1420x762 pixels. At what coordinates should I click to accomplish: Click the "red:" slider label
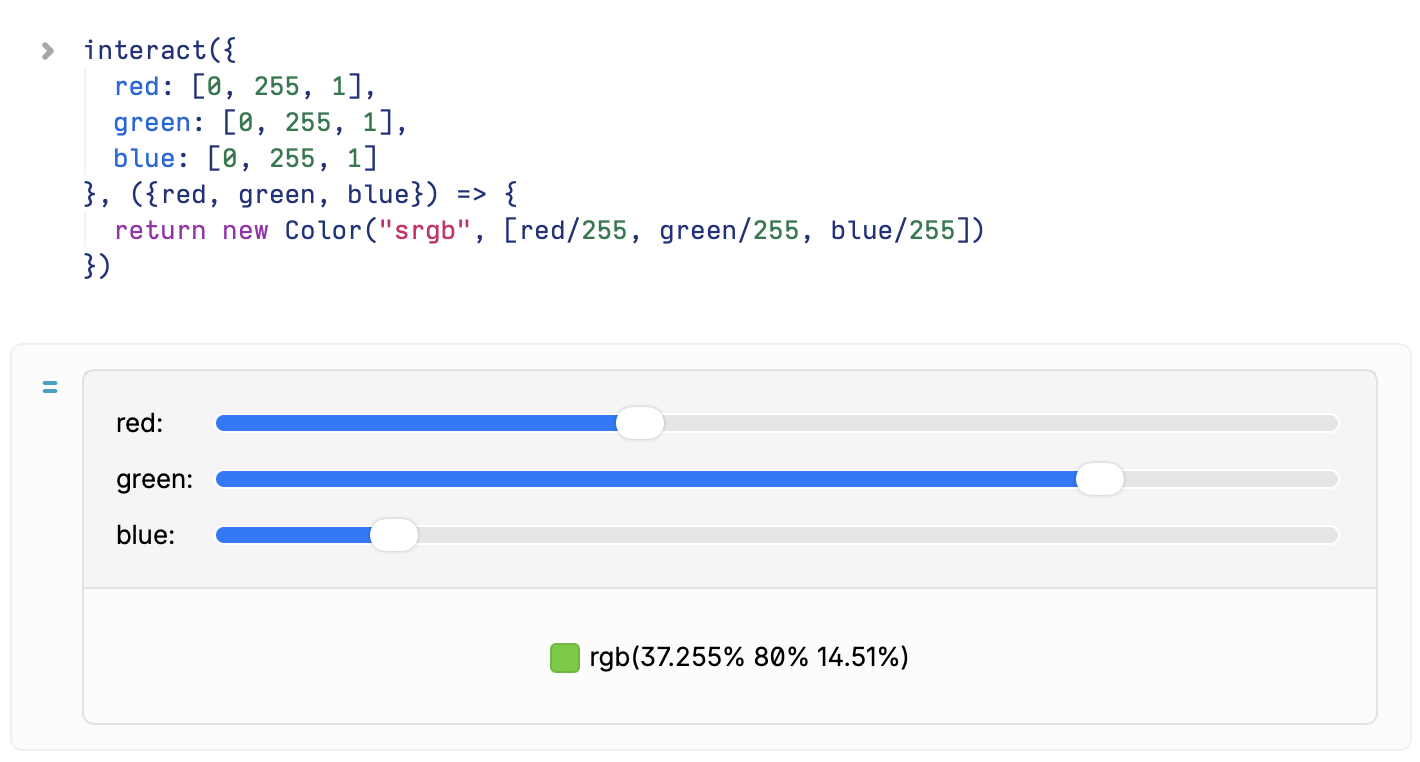click(139, 424)
